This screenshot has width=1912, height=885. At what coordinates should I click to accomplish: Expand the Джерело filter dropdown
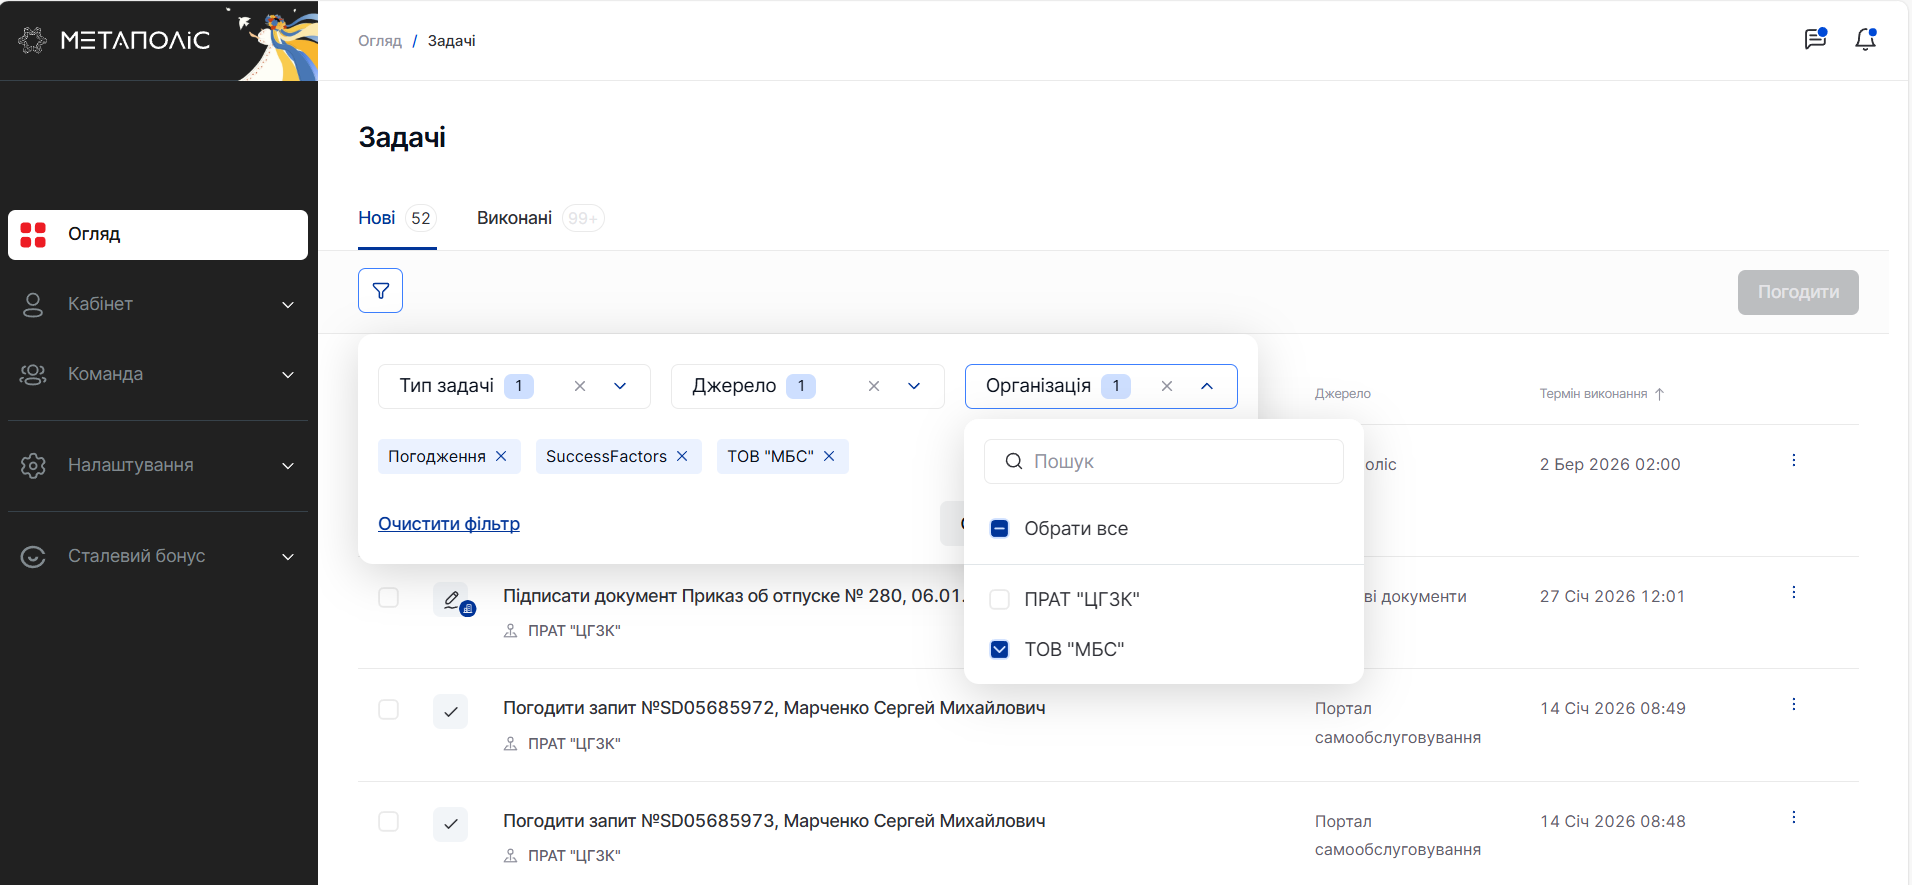[913, 386]
